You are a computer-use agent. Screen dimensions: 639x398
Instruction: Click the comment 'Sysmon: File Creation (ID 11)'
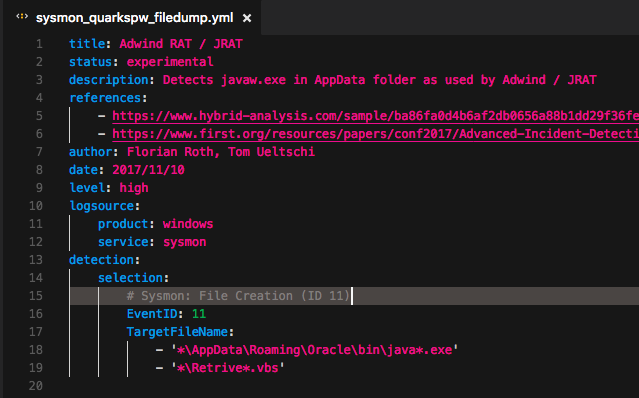click(238, 296)
